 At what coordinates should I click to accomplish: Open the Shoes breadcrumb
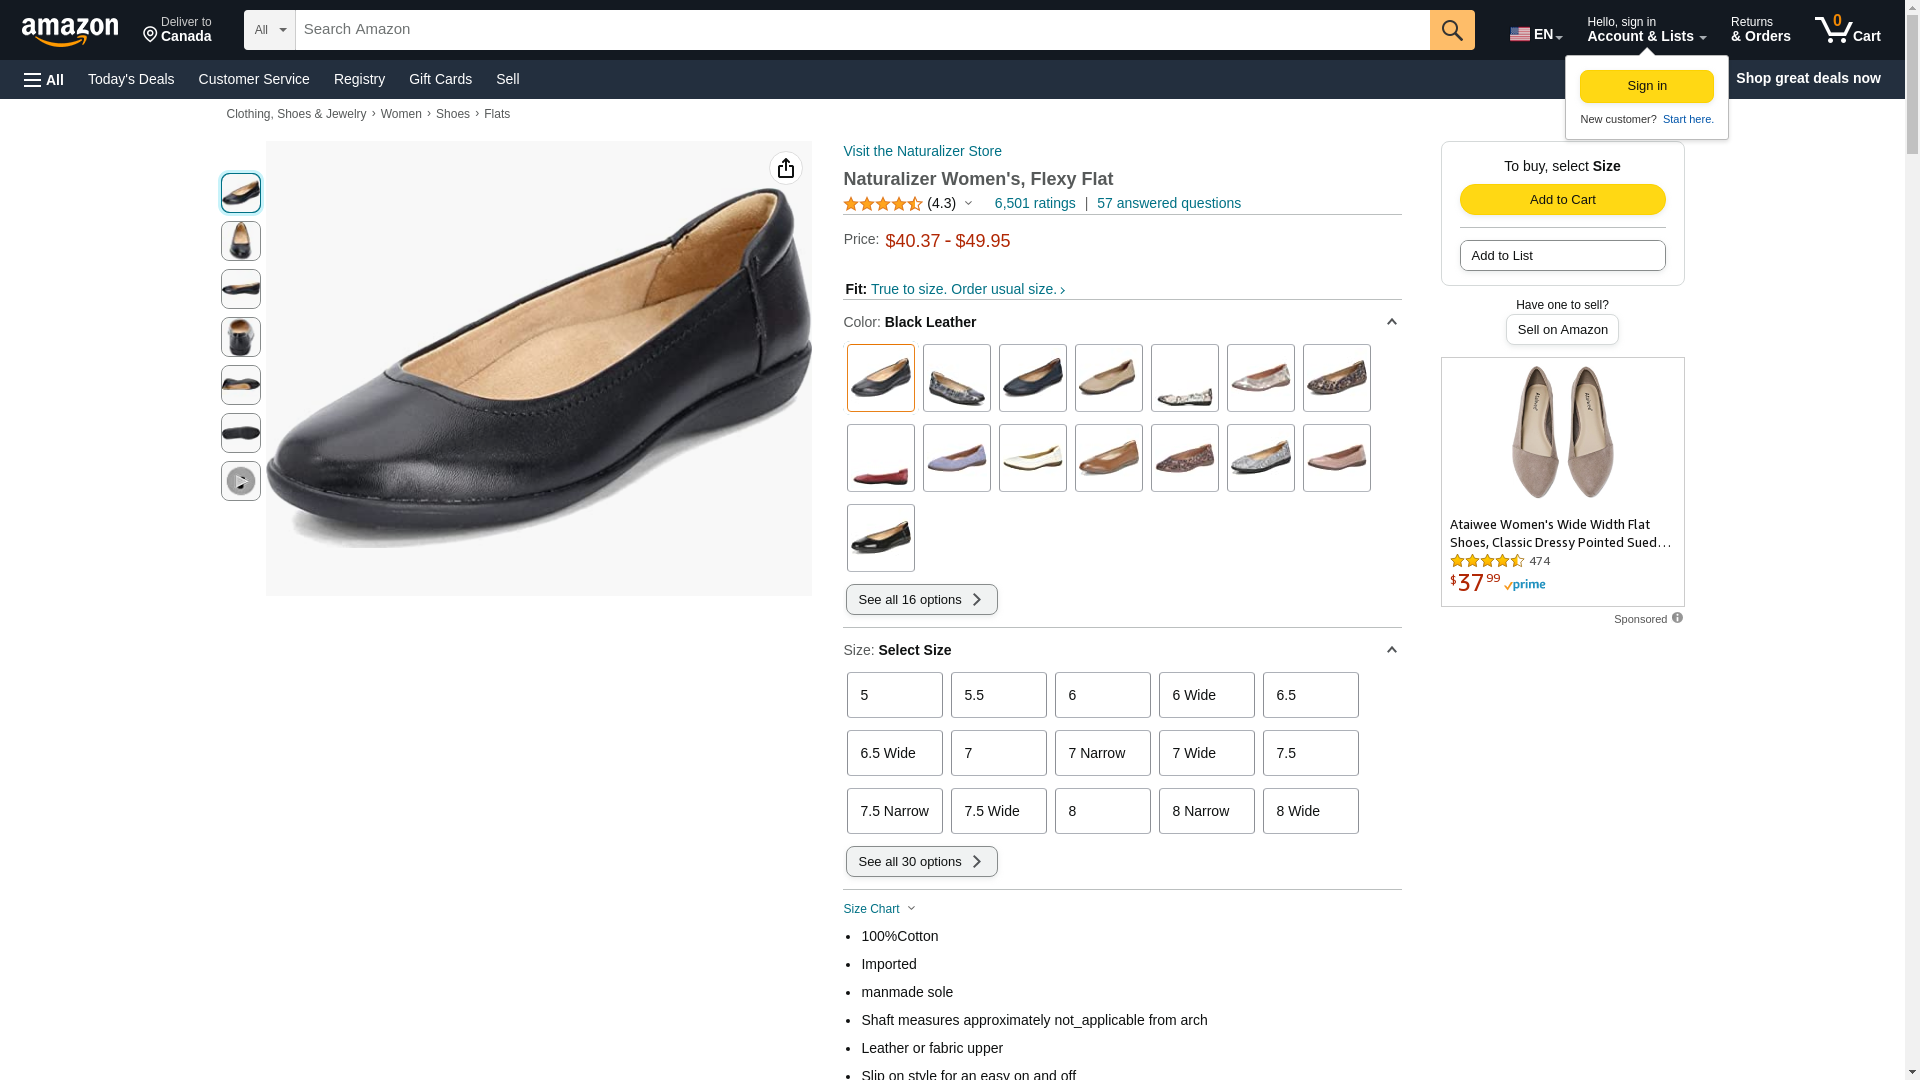coord(453,114)
